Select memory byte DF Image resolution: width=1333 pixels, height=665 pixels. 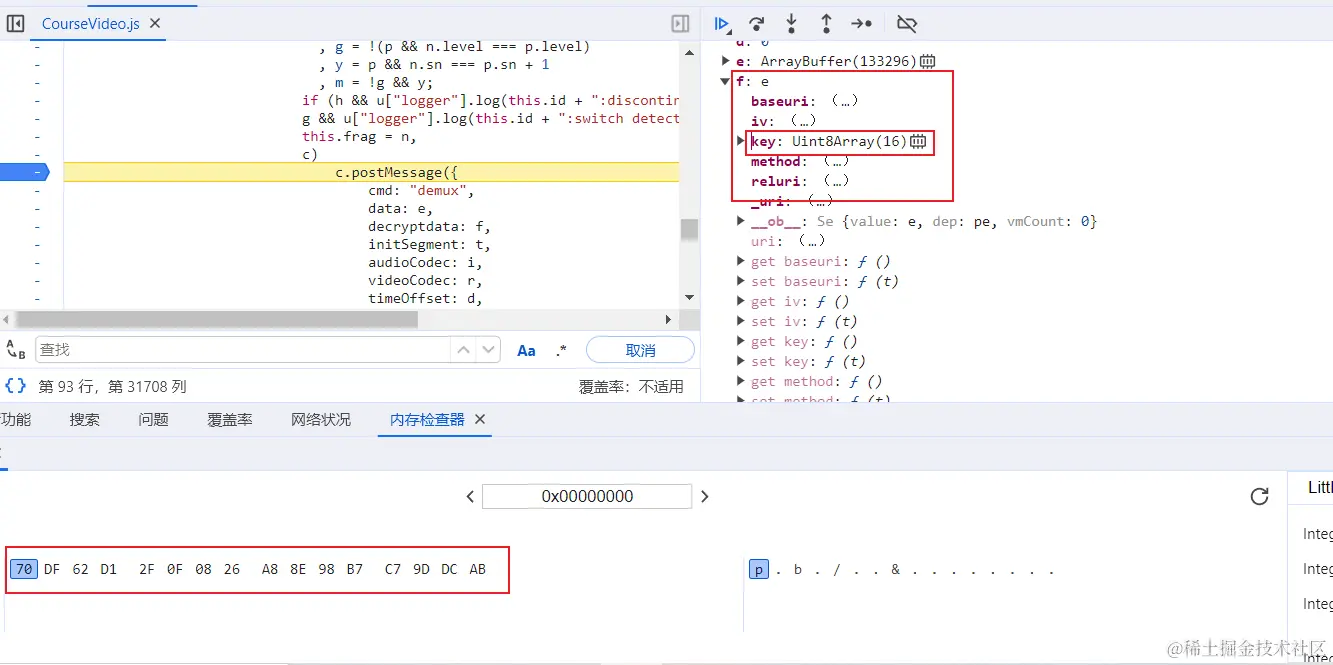[52, 569]
